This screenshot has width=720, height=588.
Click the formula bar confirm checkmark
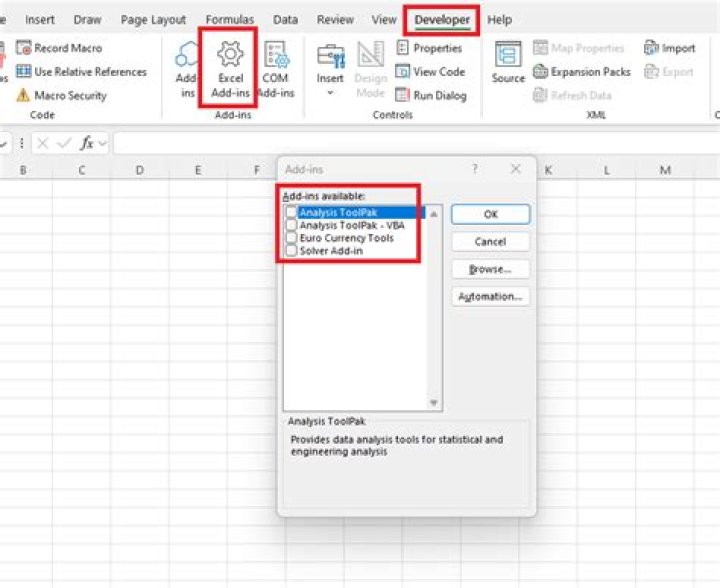[x=64, y=143]
